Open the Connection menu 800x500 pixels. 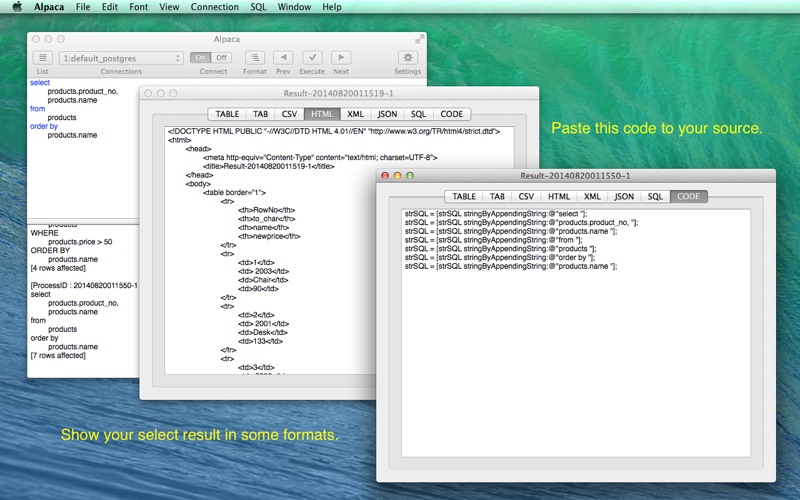click(x=214, y=7)
